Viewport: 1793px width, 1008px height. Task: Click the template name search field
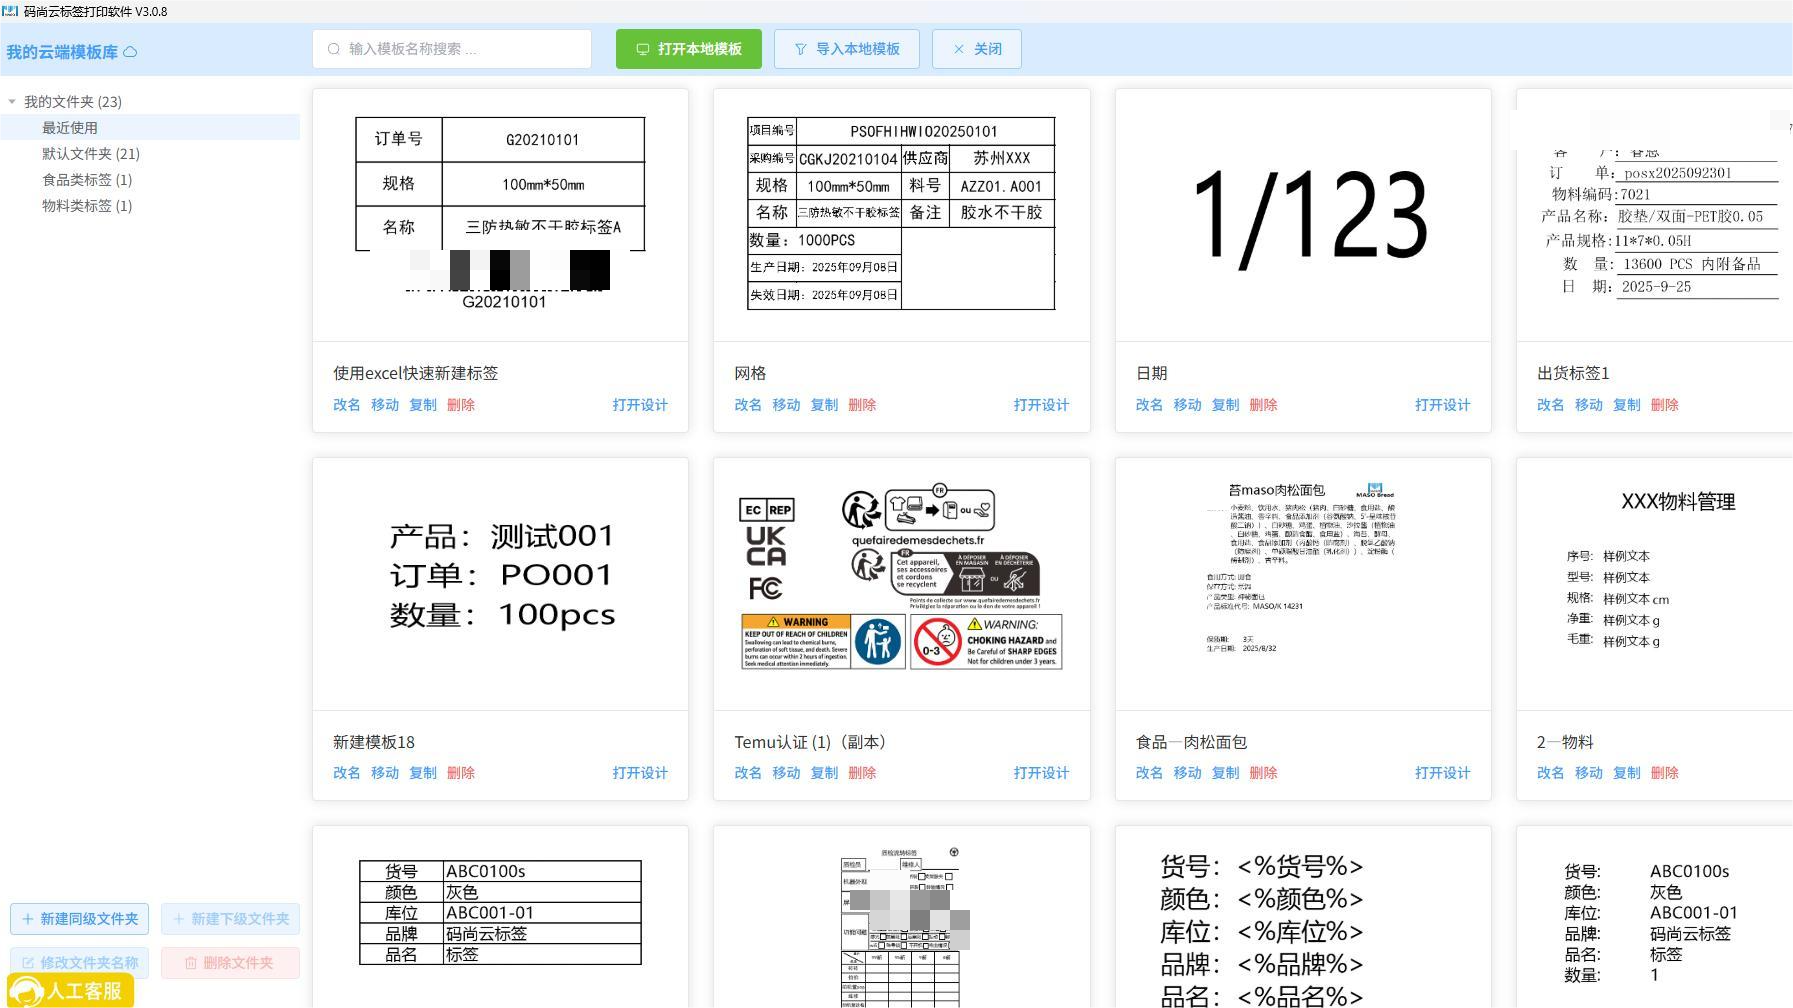pyautogui.click(x=460, y=49)
